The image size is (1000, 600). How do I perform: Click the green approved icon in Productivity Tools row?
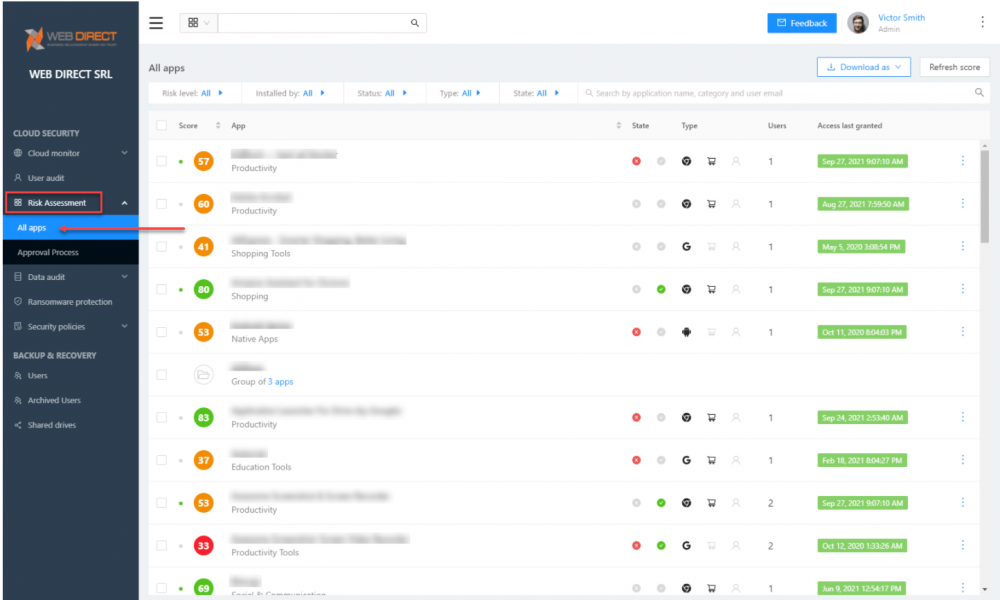(661, 546)
